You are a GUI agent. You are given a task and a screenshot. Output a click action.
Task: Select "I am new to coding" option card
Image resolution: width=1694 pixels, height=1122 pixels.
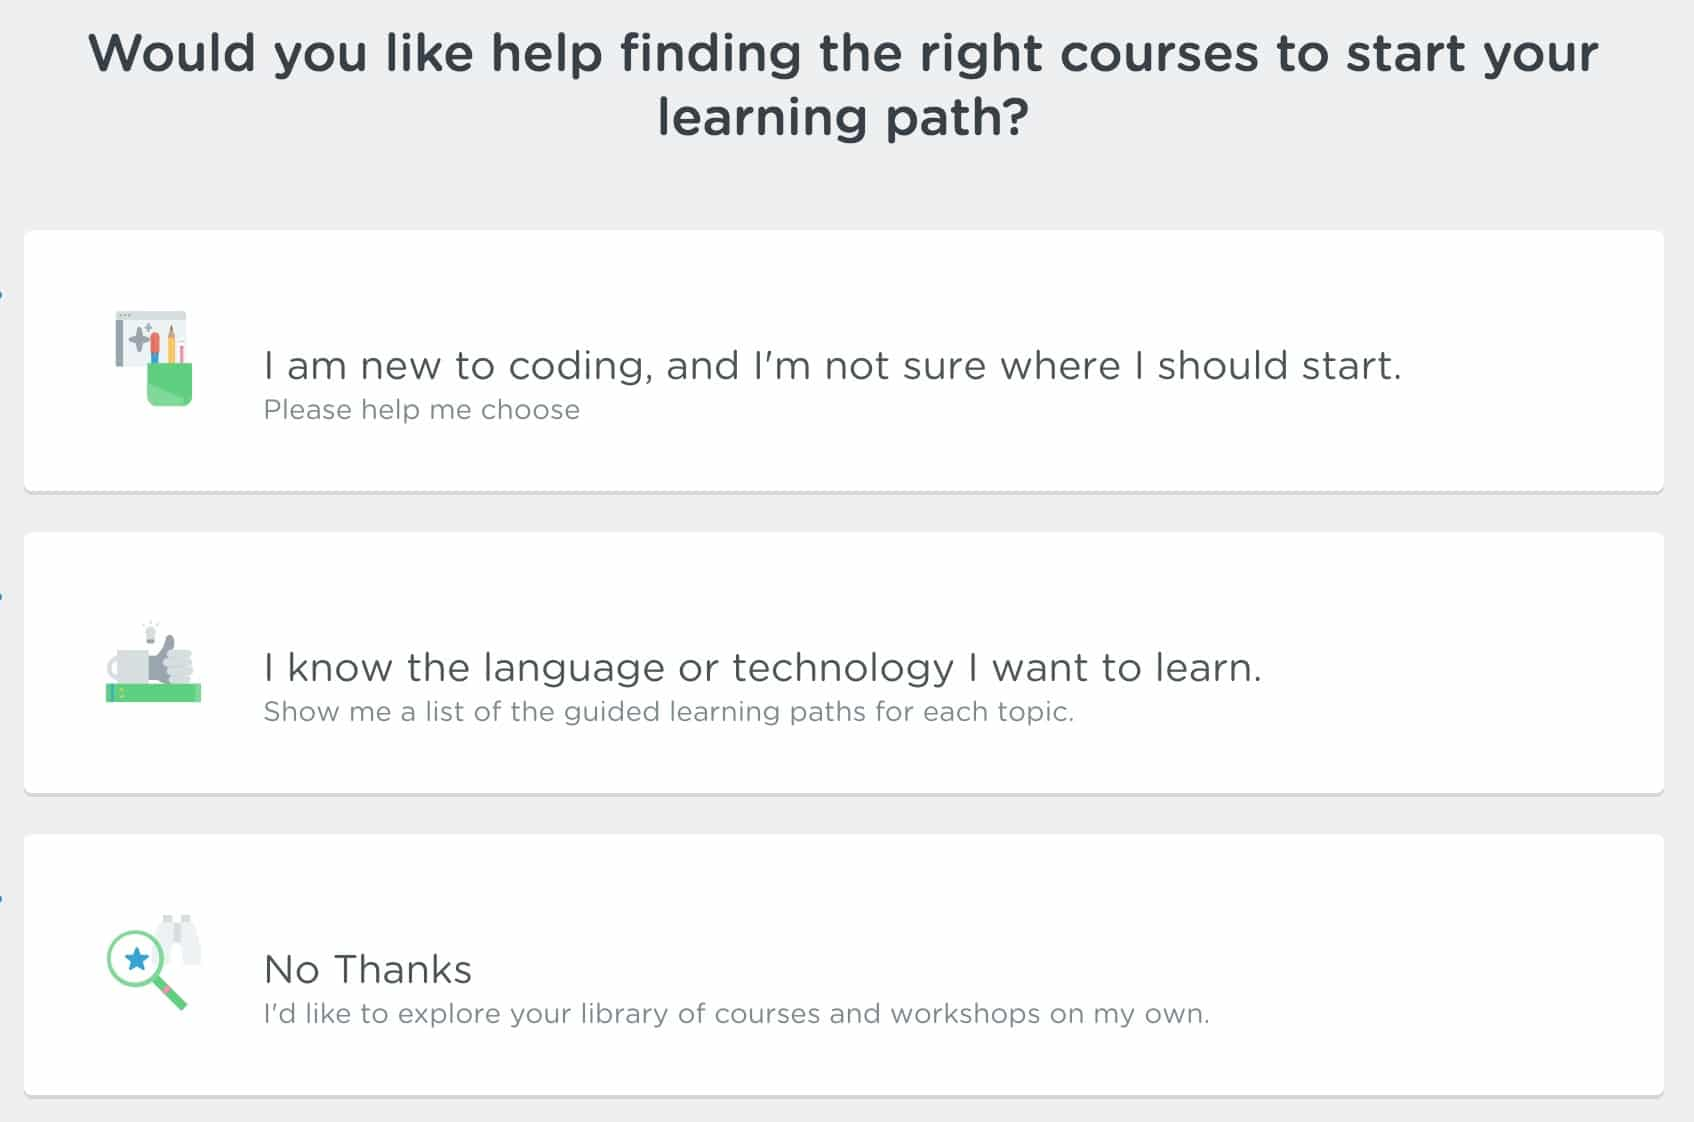[843, 361]
